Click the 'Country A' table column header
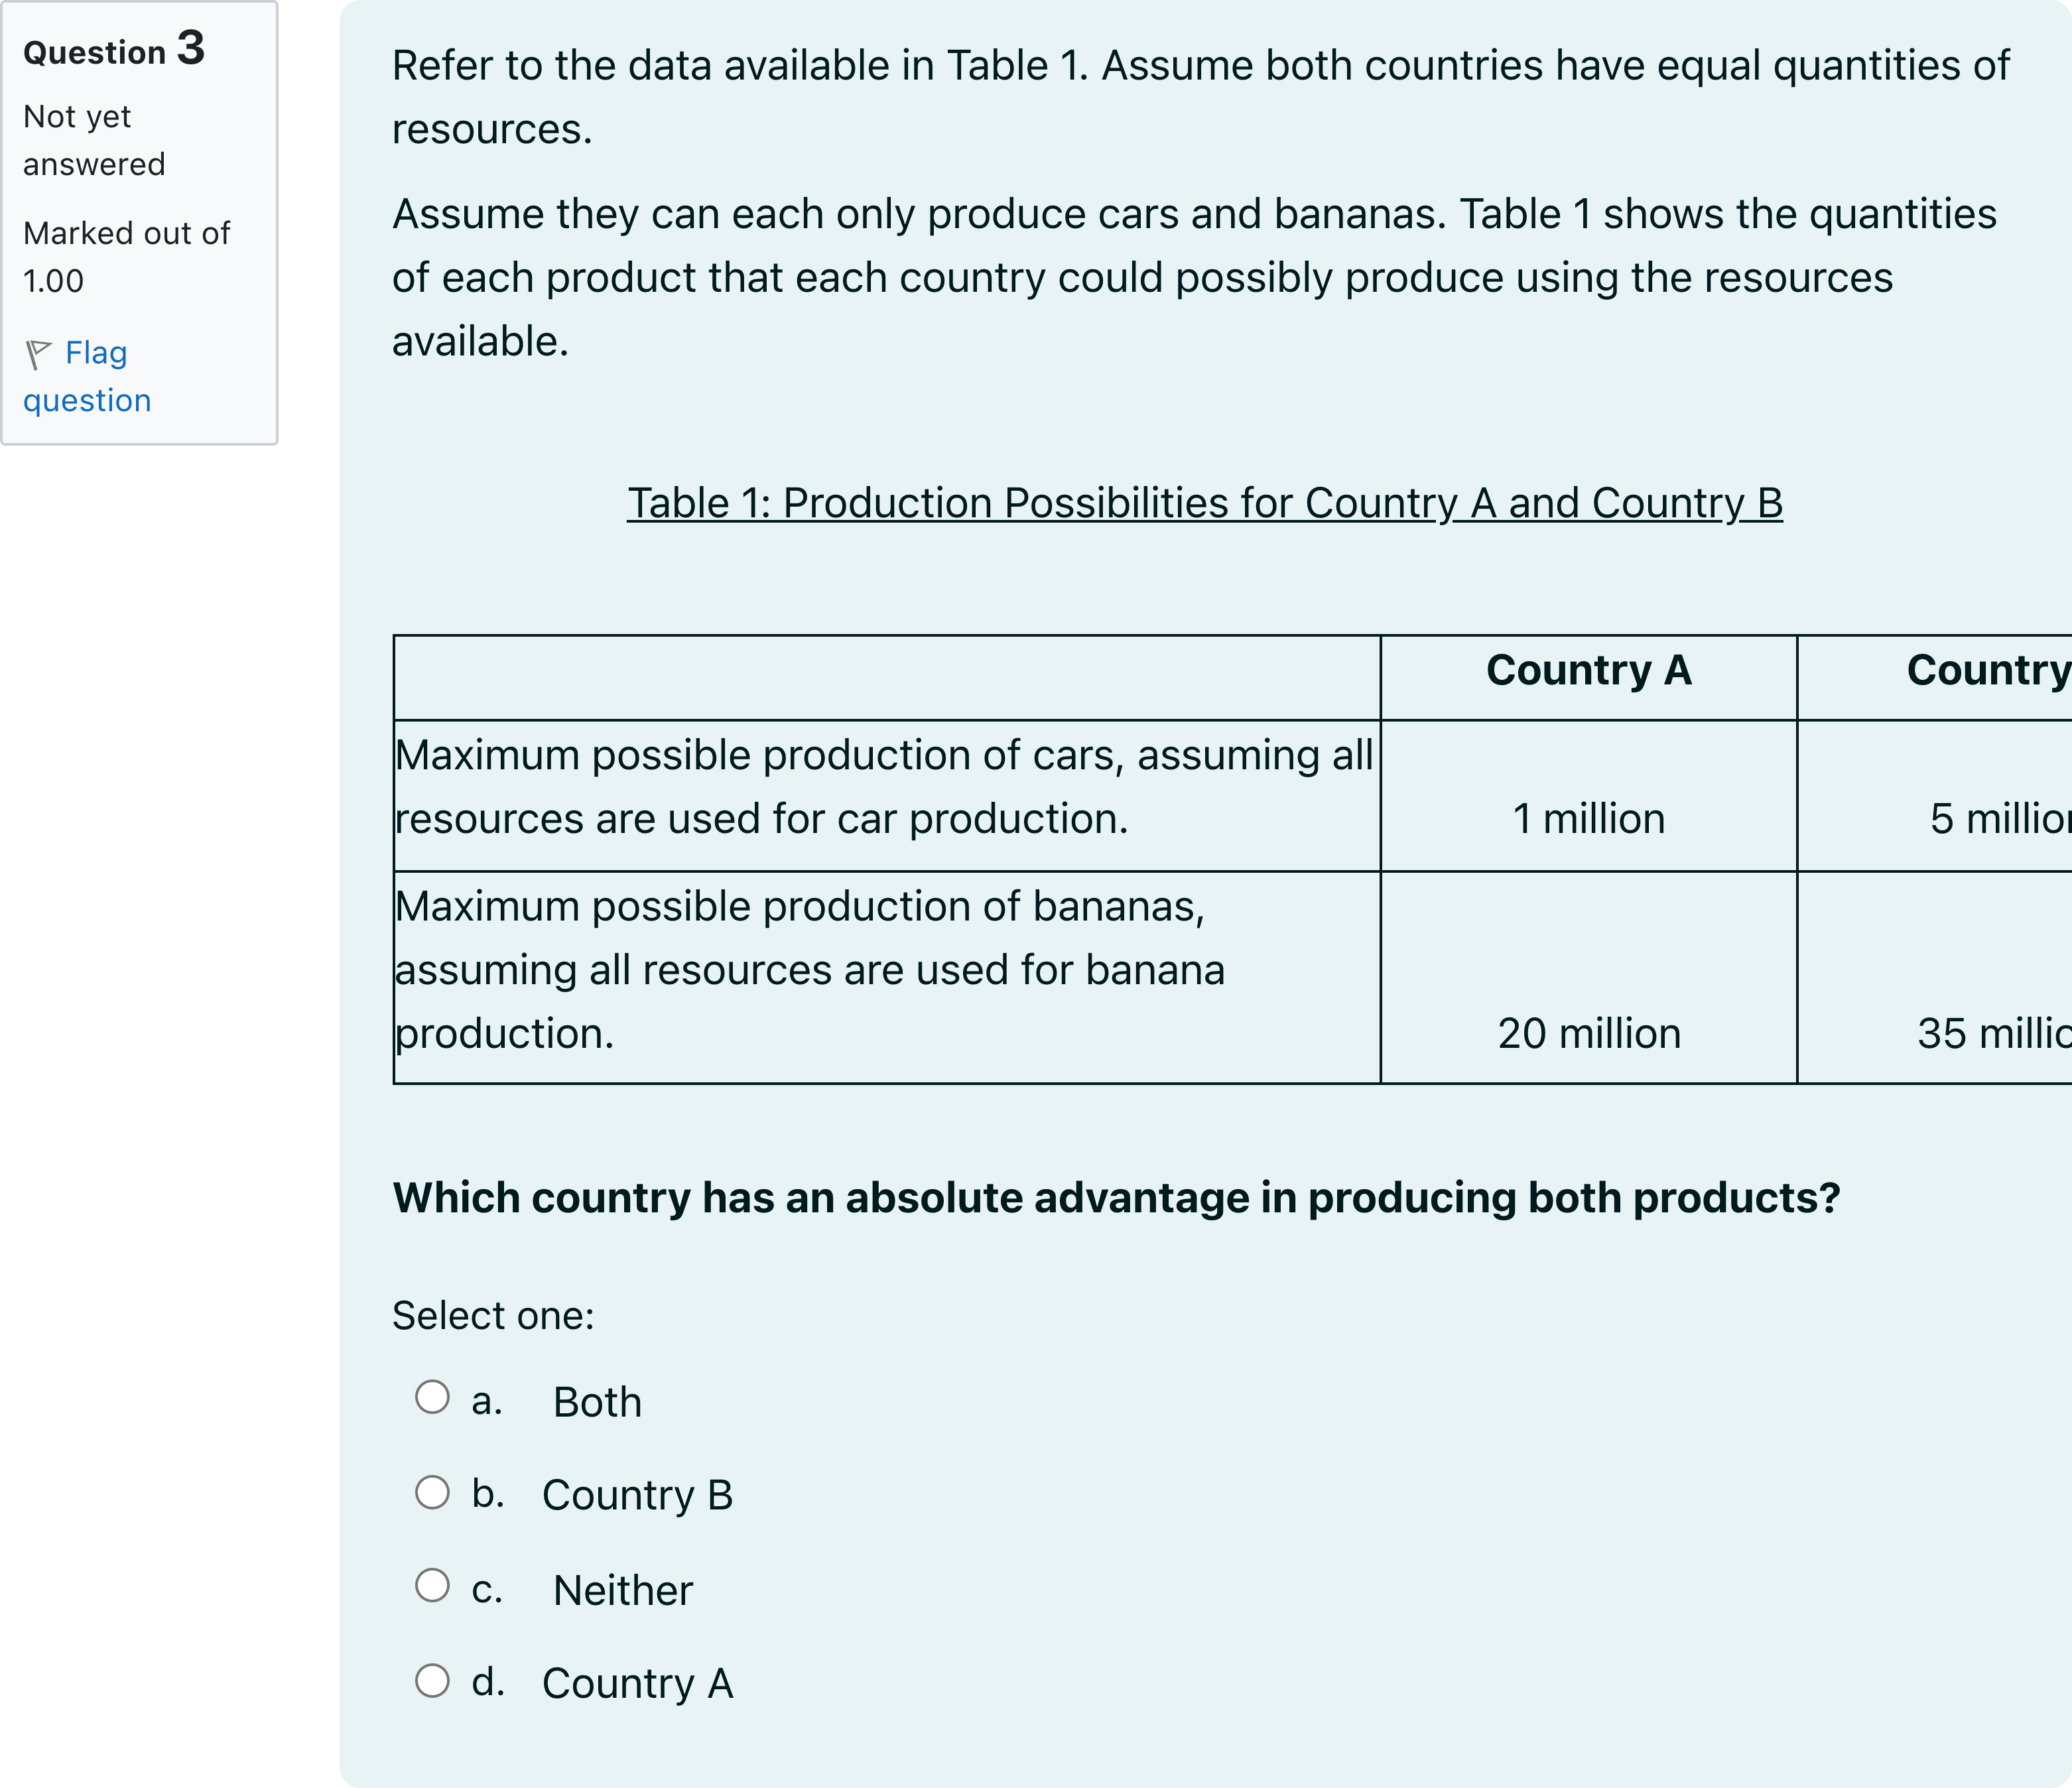 [x=1589, y=670]
